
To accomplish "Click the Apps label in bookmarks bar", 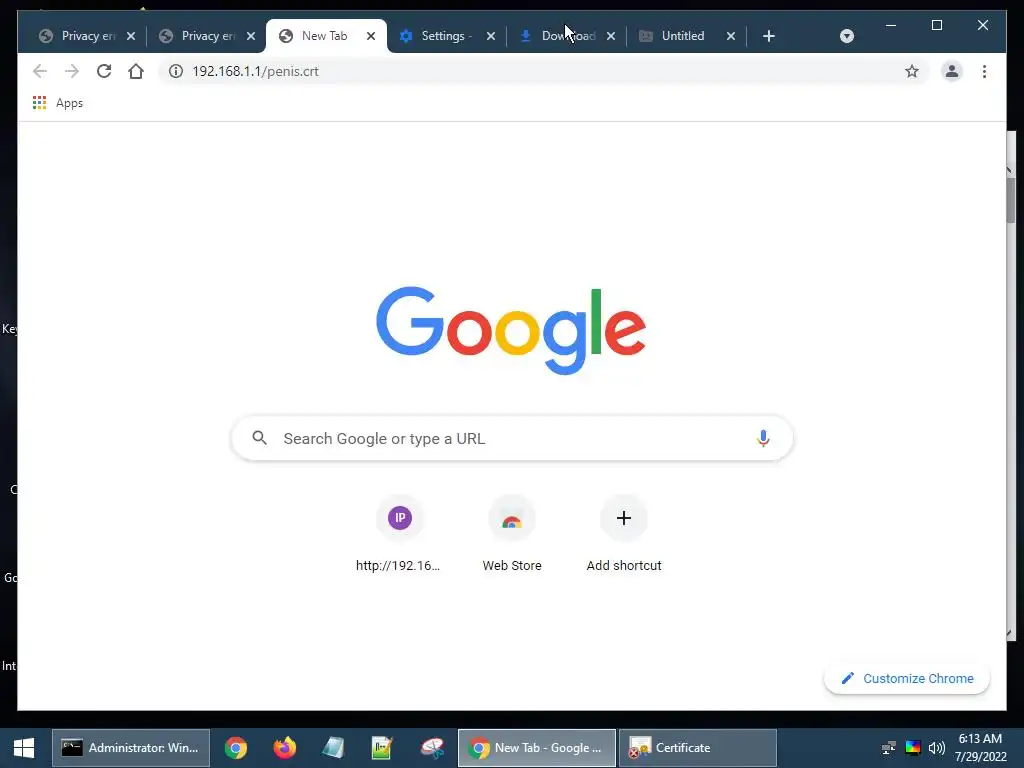I will tap(69, 103).
